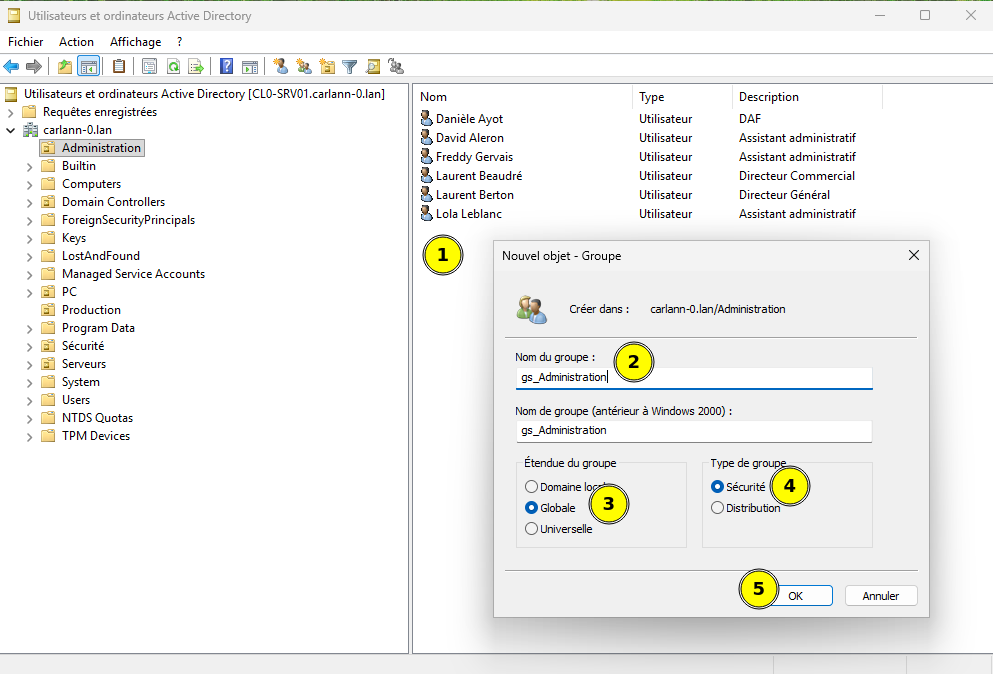Toggle the Show/Hide action pane icon
The width and height of the screenshot is (993, 674).
pos(250,66)
